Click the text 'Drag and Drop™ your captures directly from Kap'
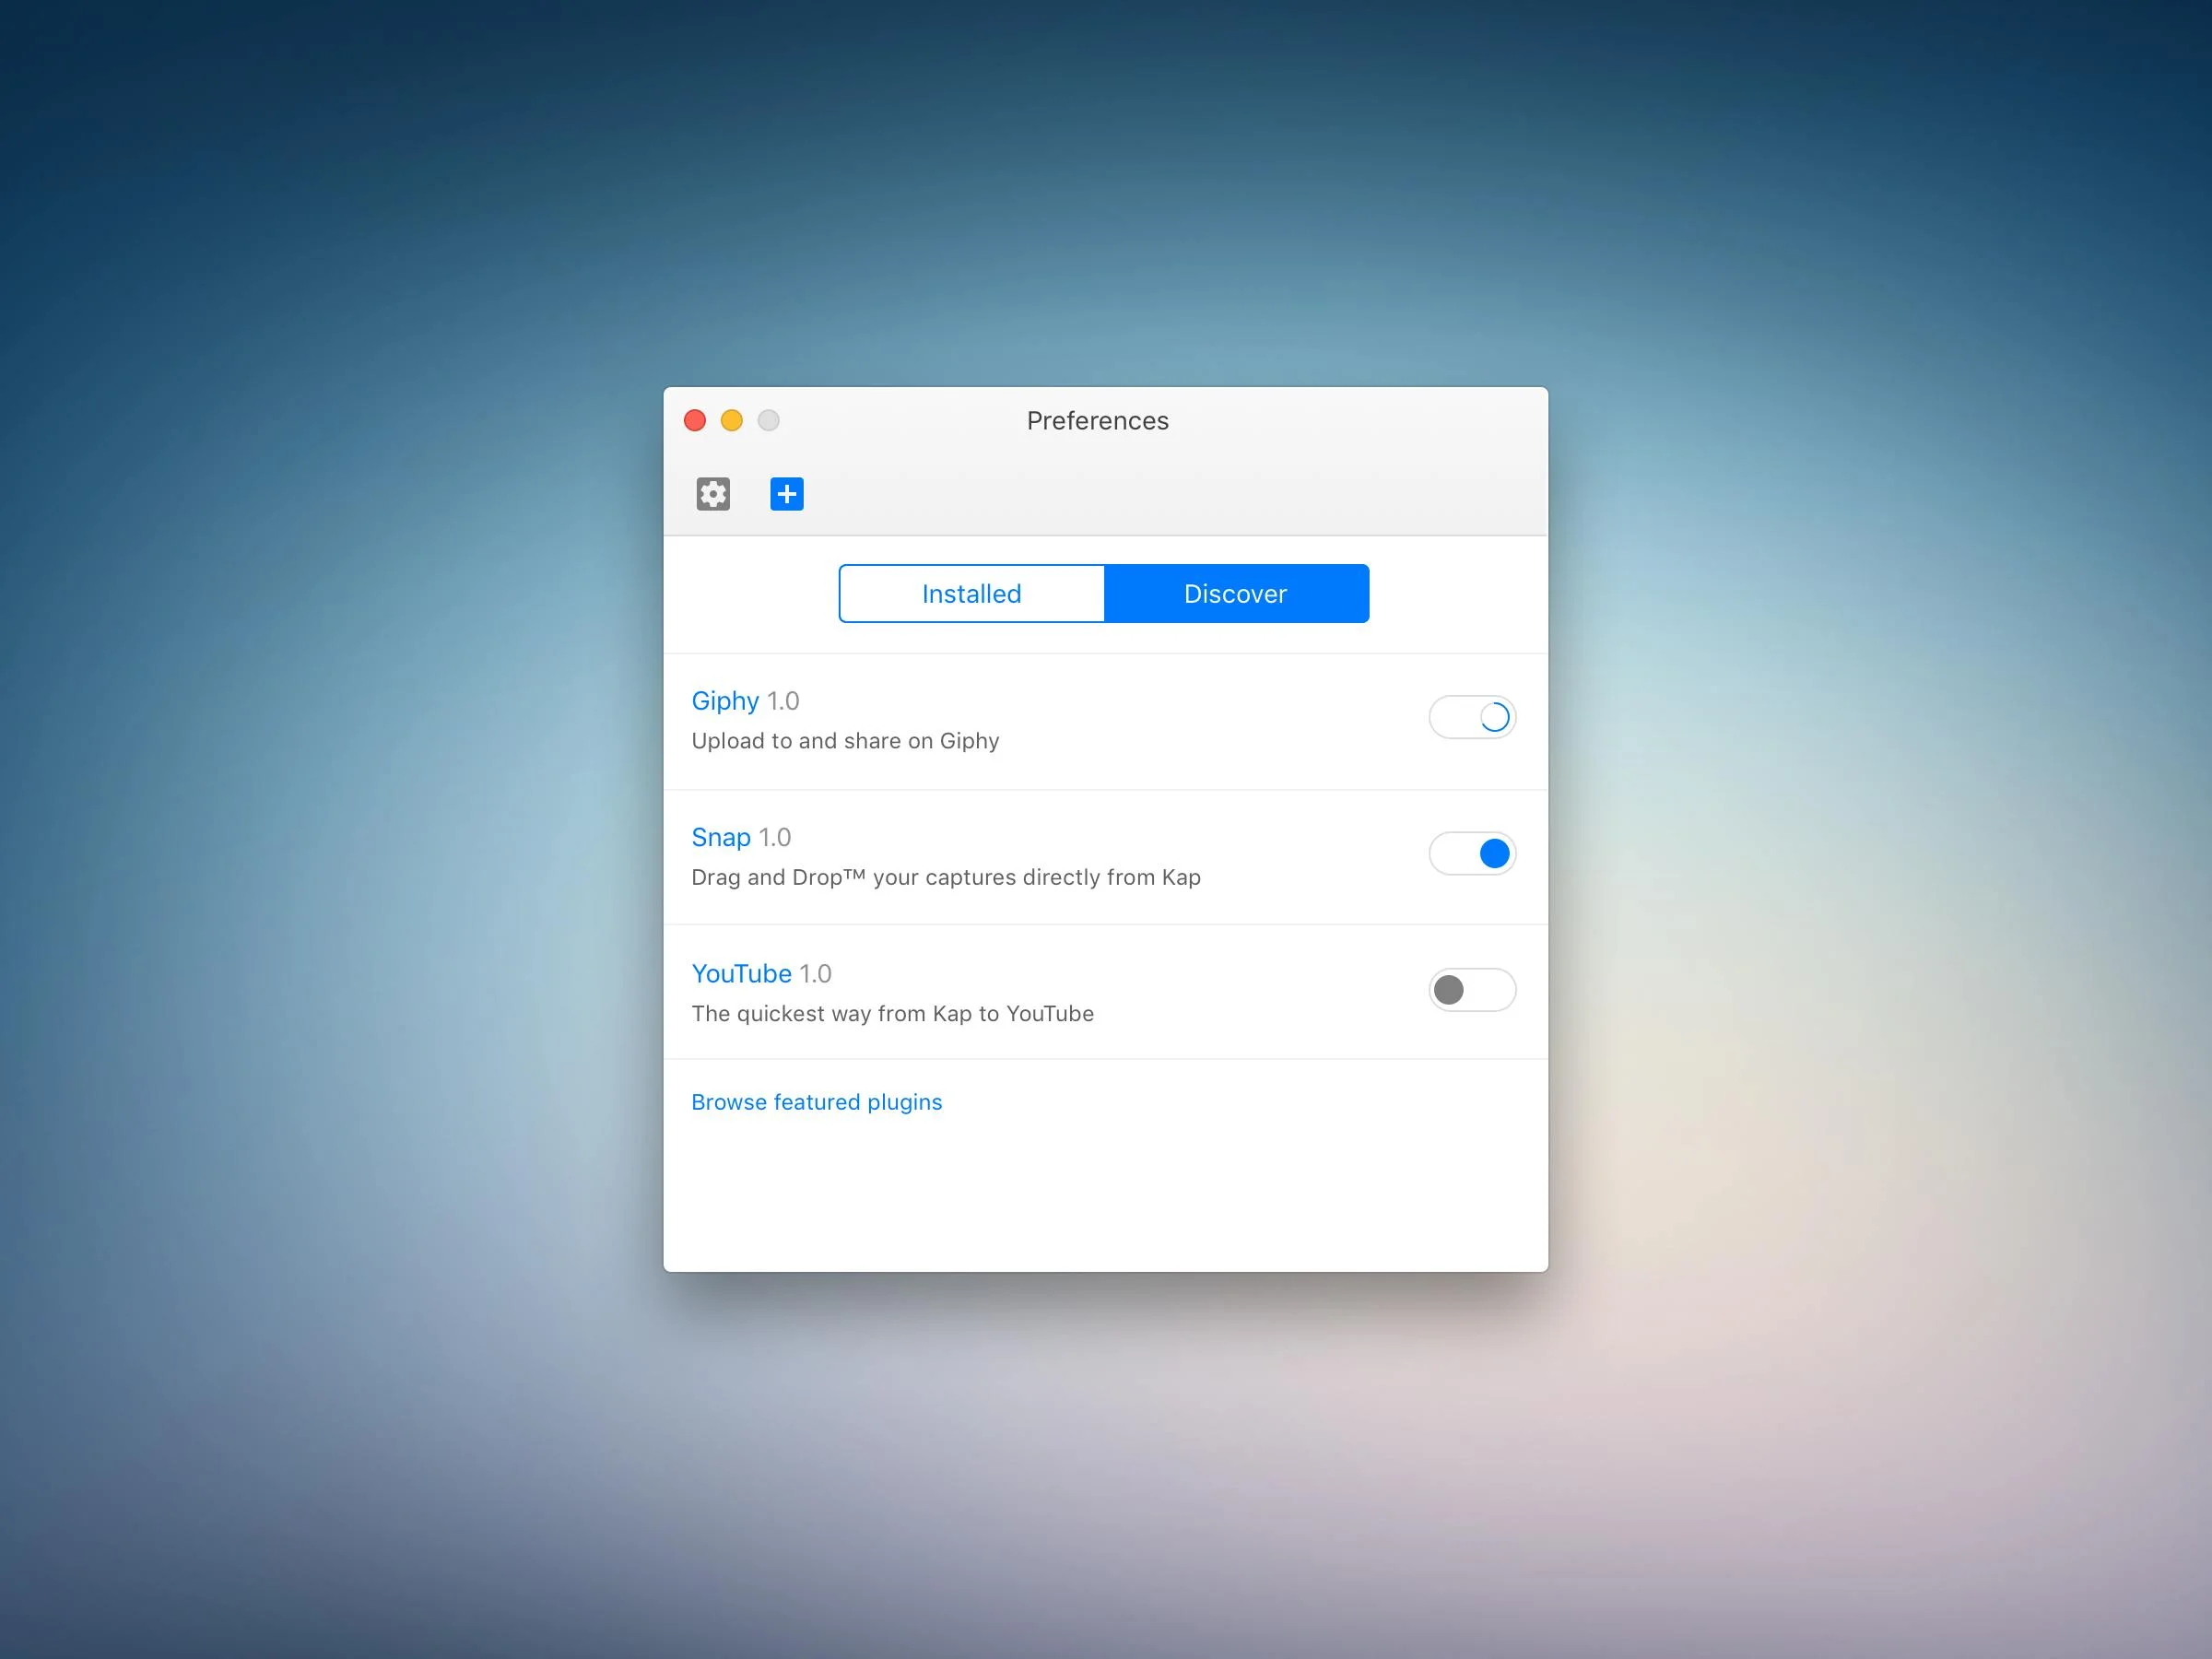Viewport: 2212px width, 1659px height. [x=946, y=877]
